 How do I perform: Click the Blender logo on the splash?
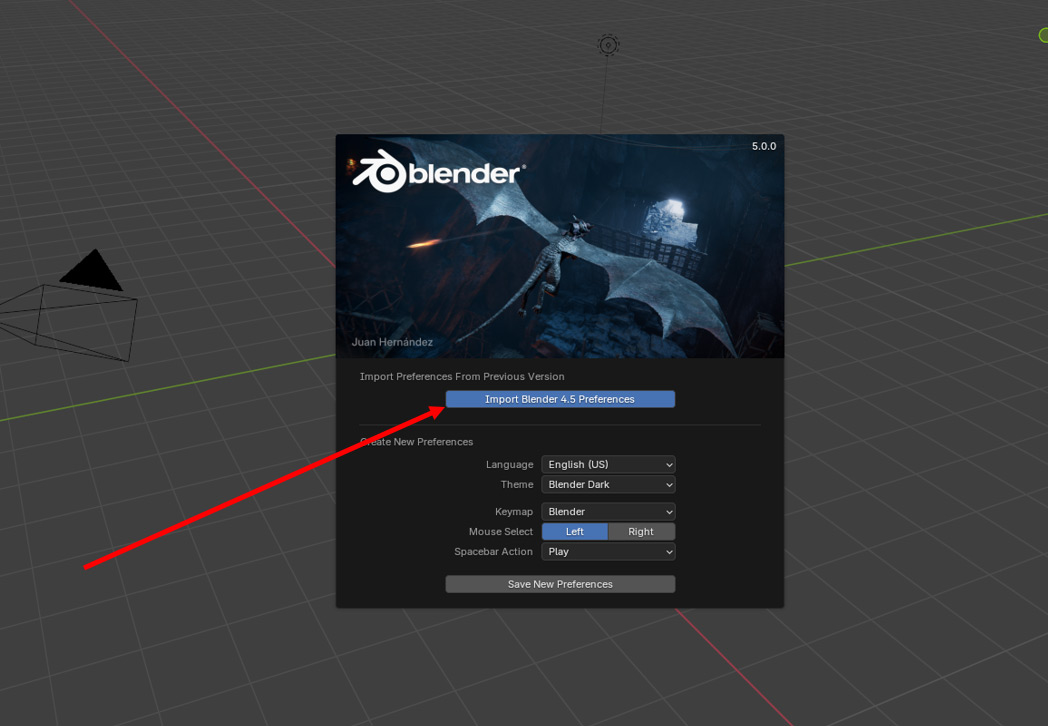click(437, 173)
